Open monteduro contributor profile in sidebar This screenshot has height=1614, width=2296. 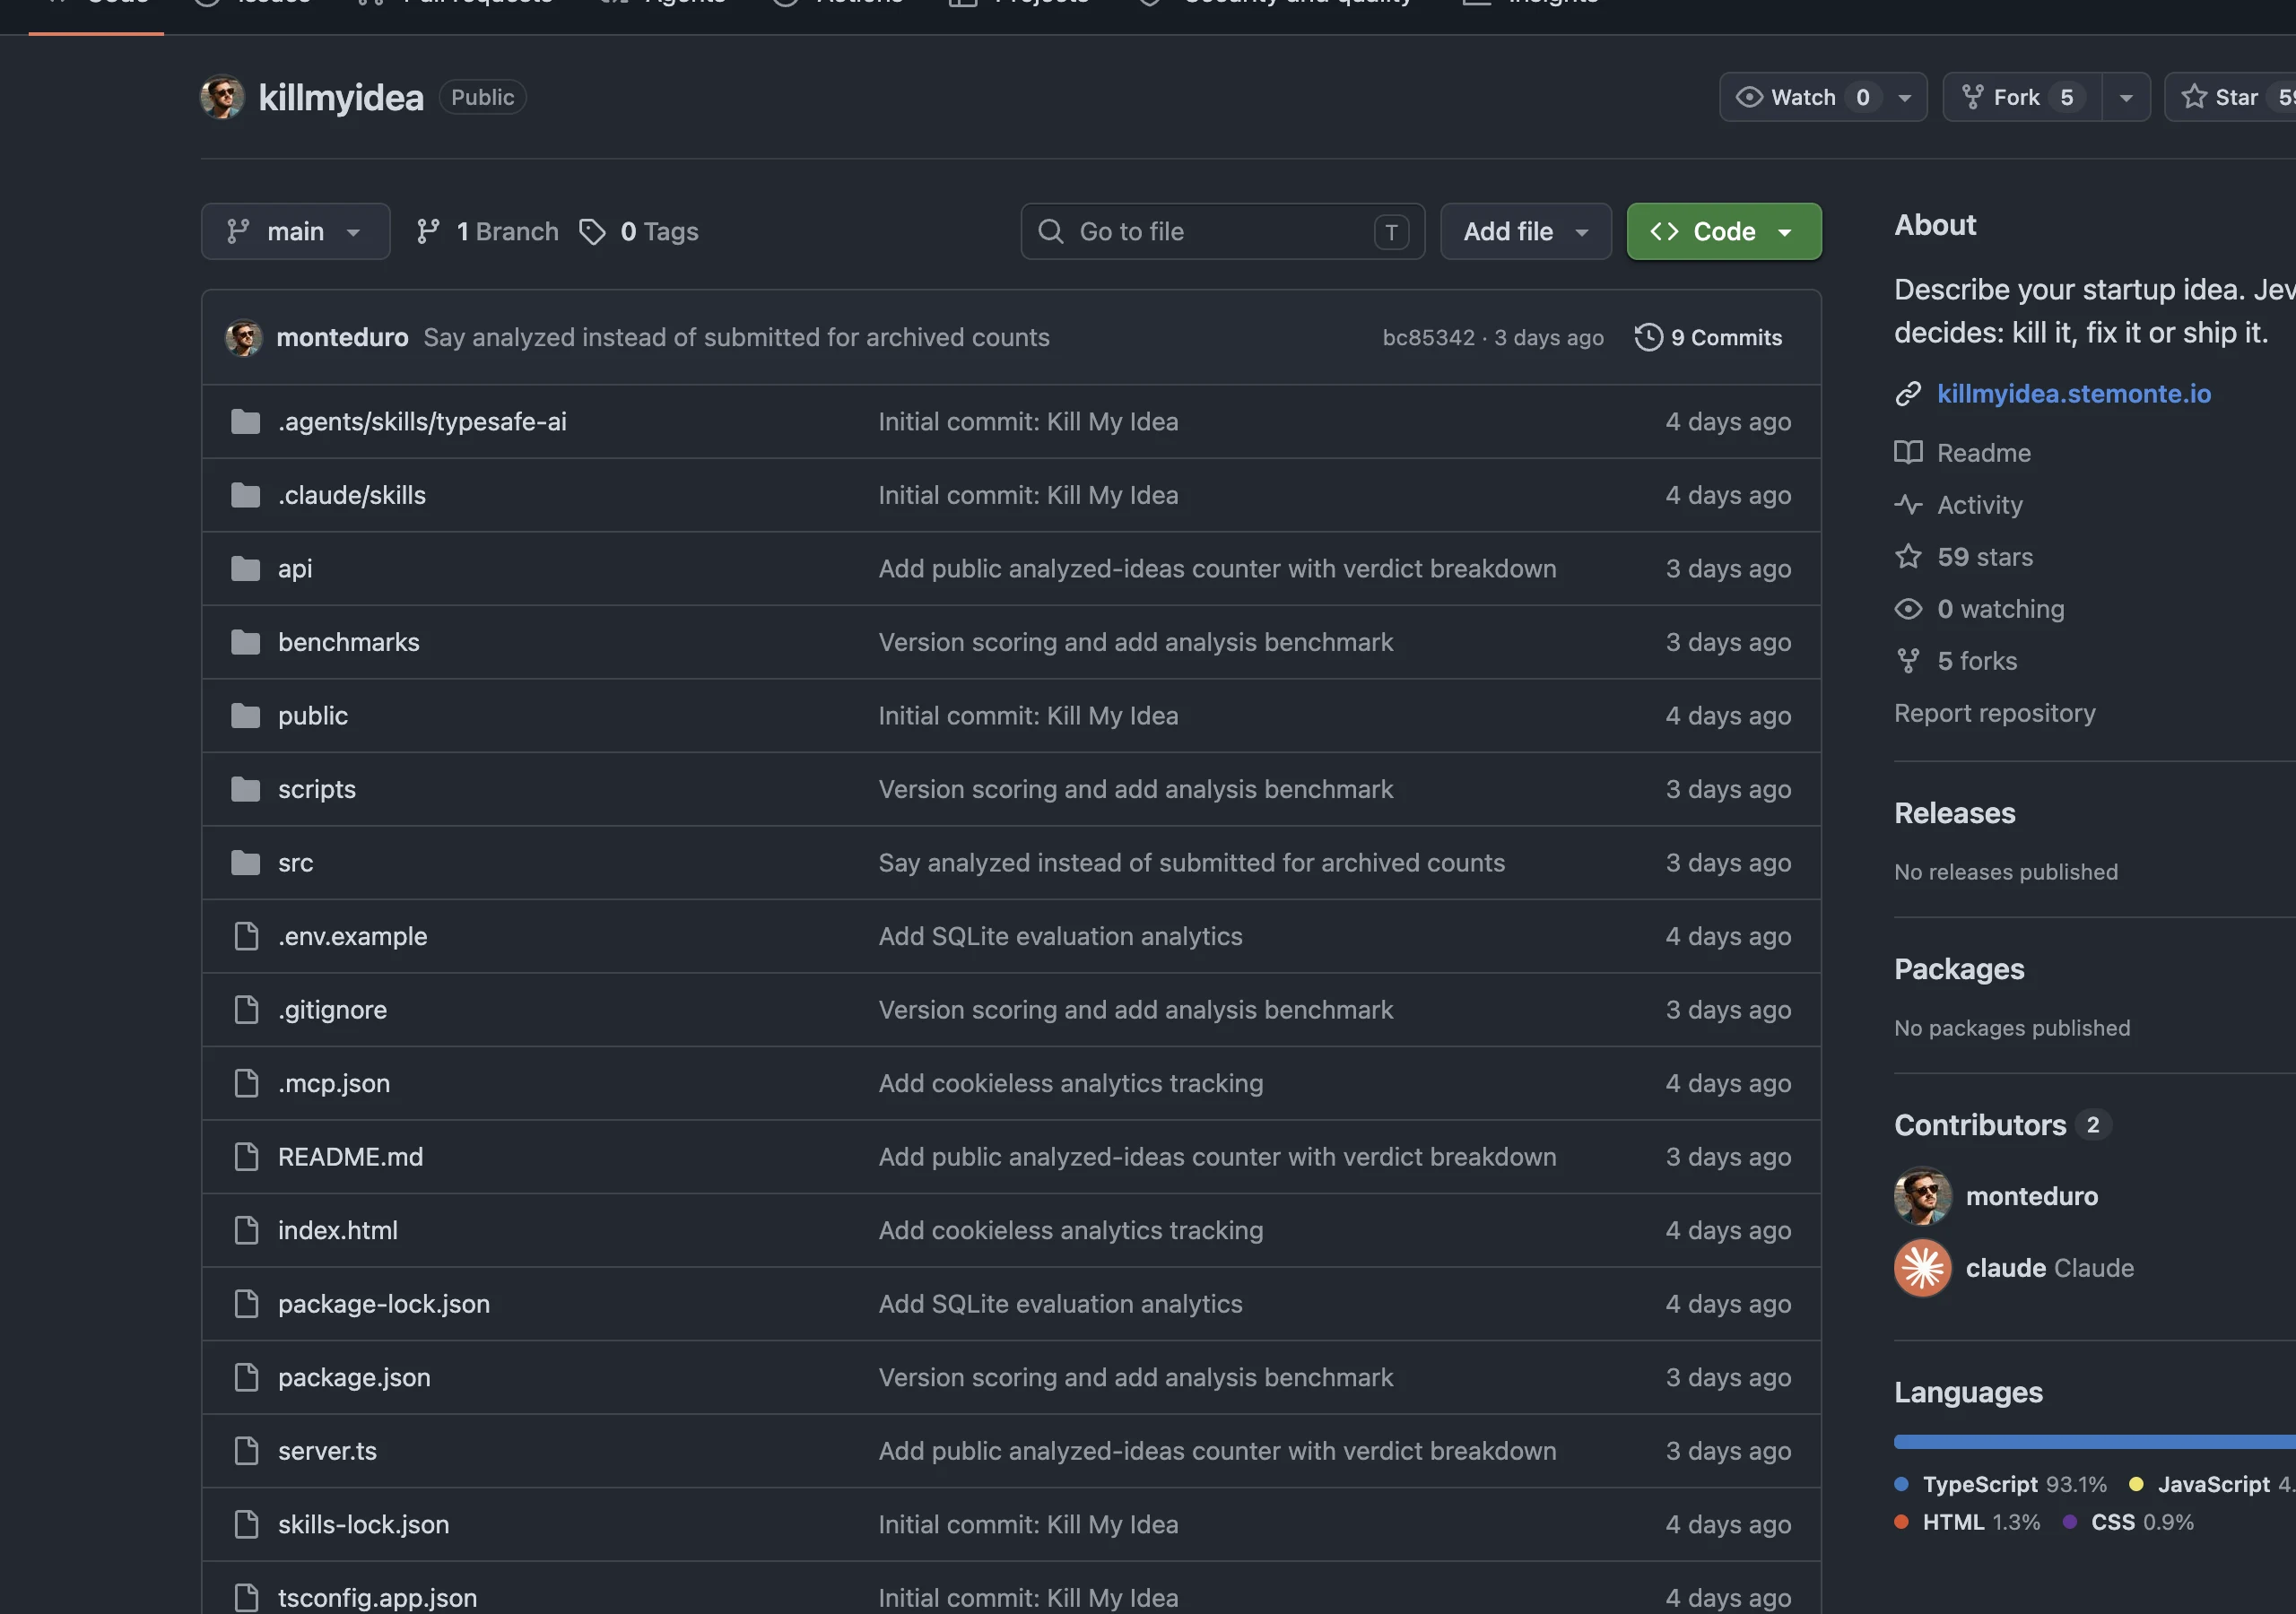(x=2031, y=1196)
